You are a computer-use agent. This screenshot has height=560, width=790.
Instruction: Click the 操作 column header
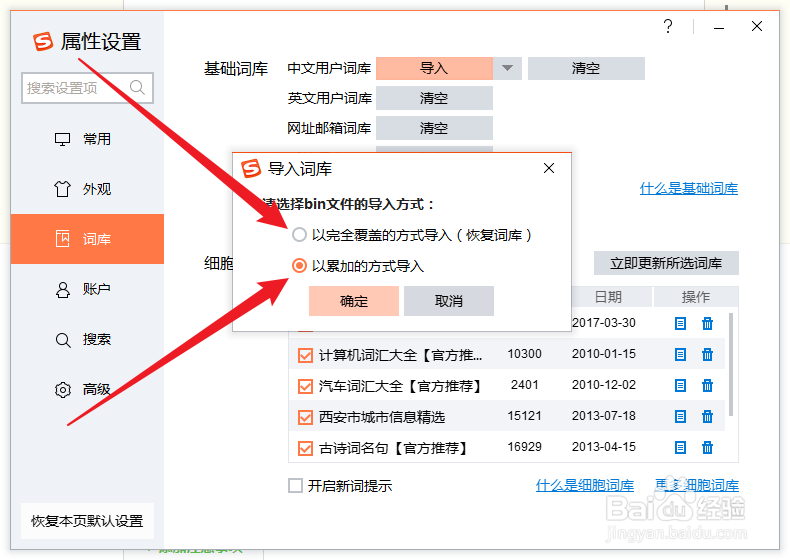coord(696,297)
